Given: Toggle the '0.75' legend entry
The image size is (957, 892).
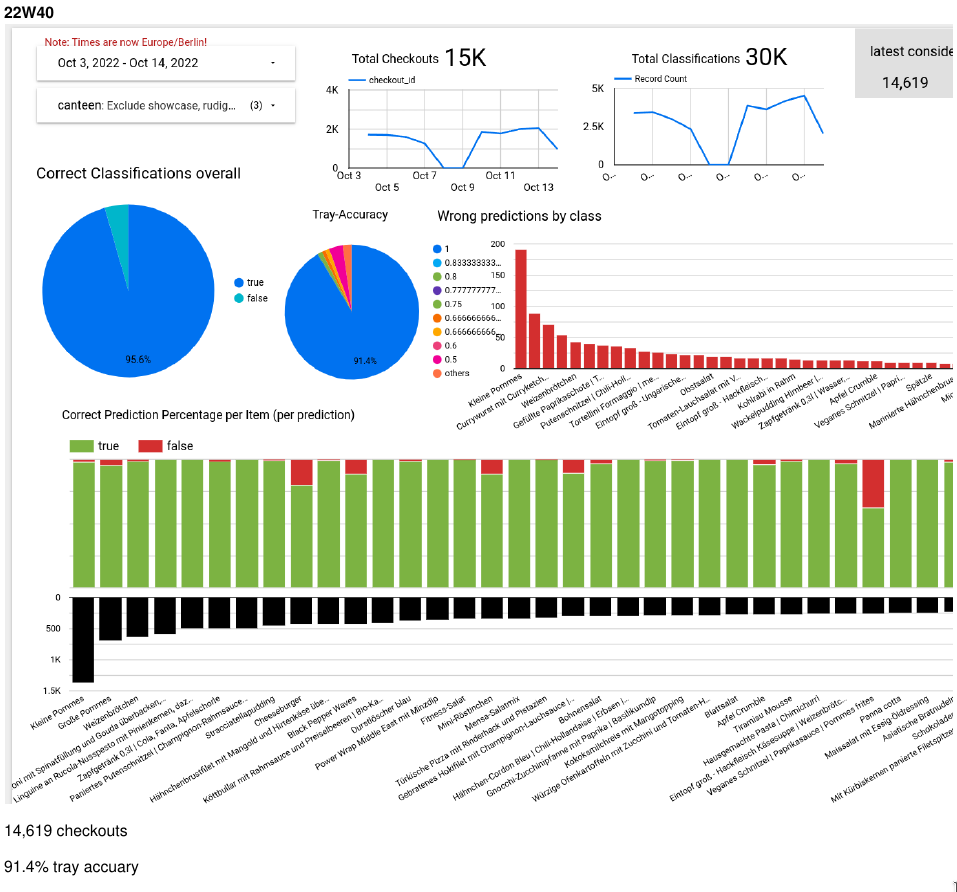Looking at the screenshot, I should [436, 303].
